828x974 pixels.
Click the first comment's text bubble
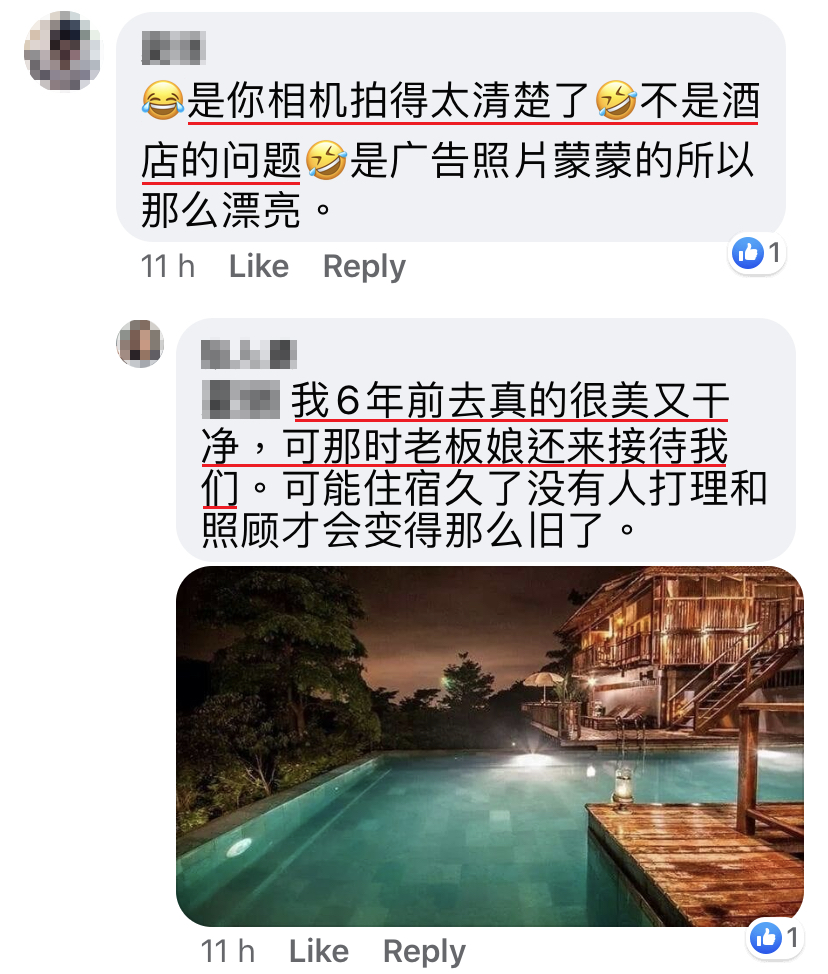coord(451,127)
